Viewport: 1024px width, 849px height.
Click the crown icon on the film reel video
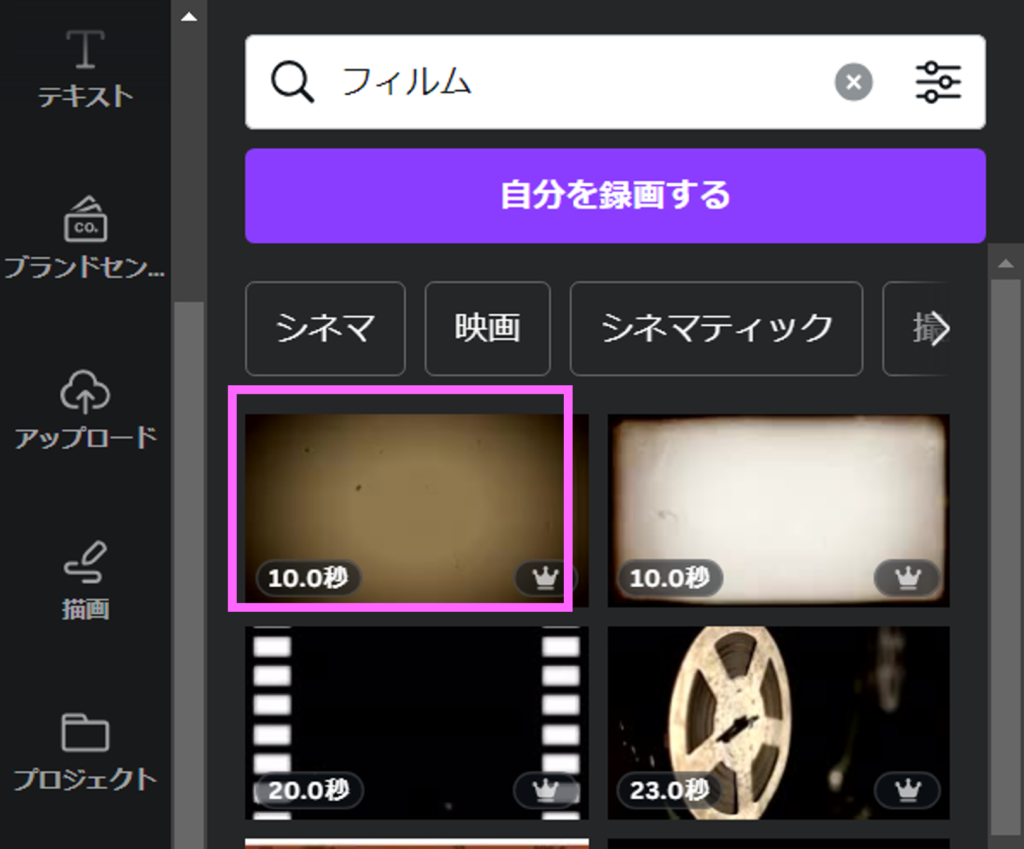907,790
